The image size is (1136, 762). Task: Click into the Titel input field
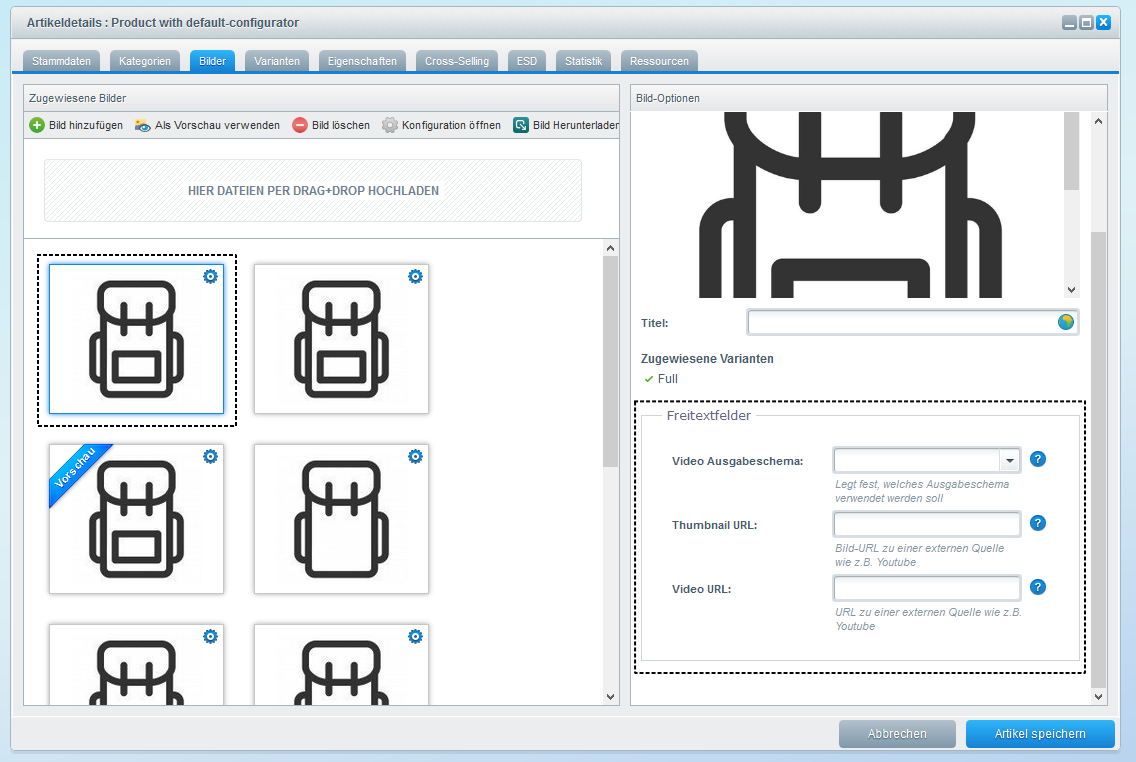point(902,322)
